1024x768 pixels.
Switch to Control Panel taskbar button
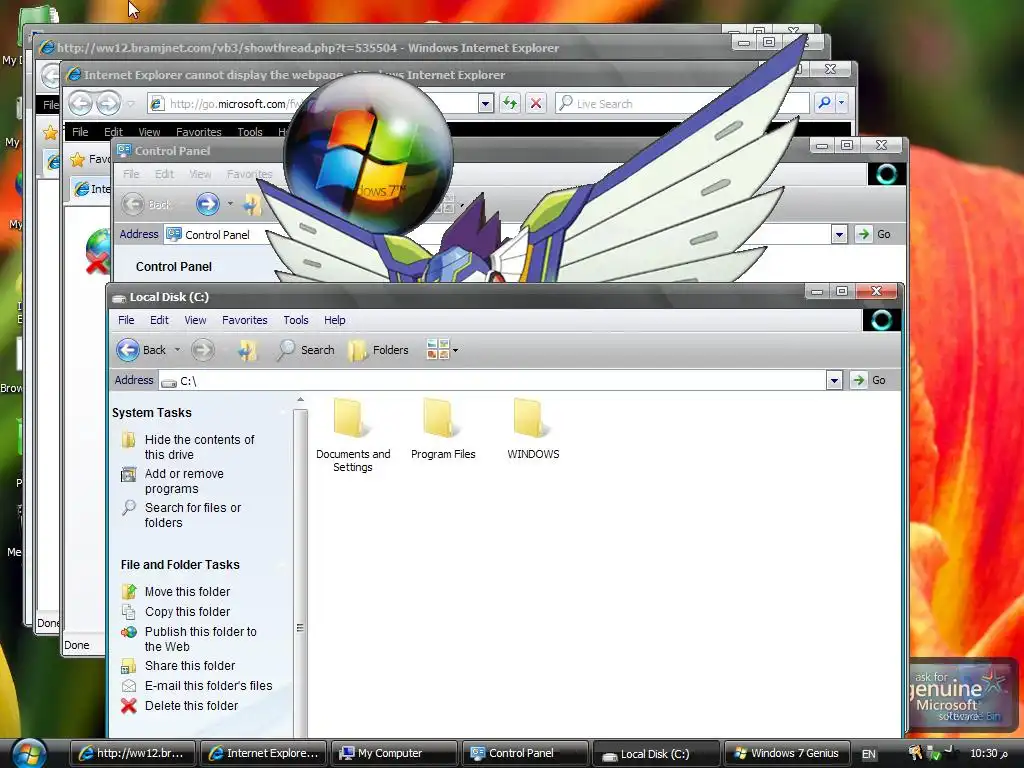(525, 754)
